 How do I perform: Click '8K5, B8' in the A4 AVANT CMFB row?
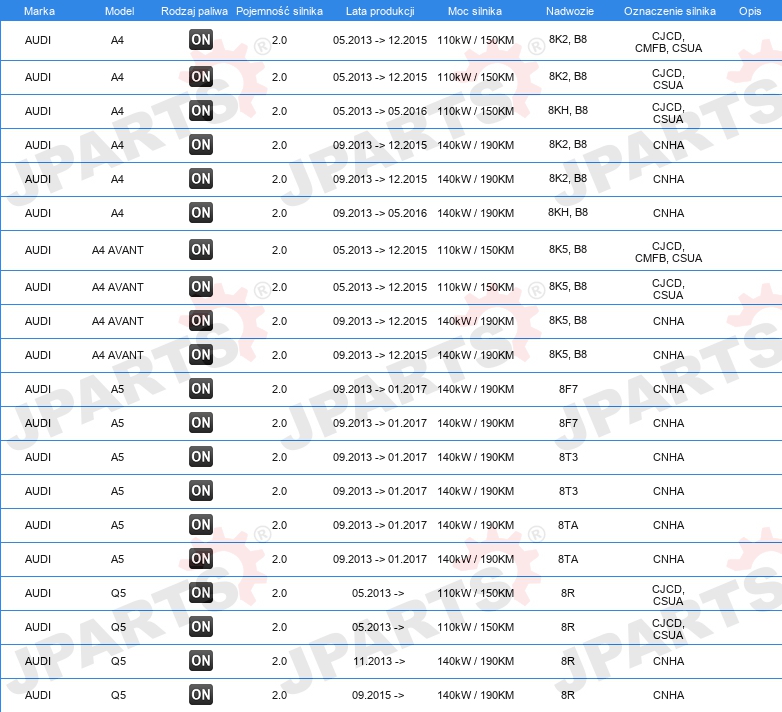coord(568,249)
